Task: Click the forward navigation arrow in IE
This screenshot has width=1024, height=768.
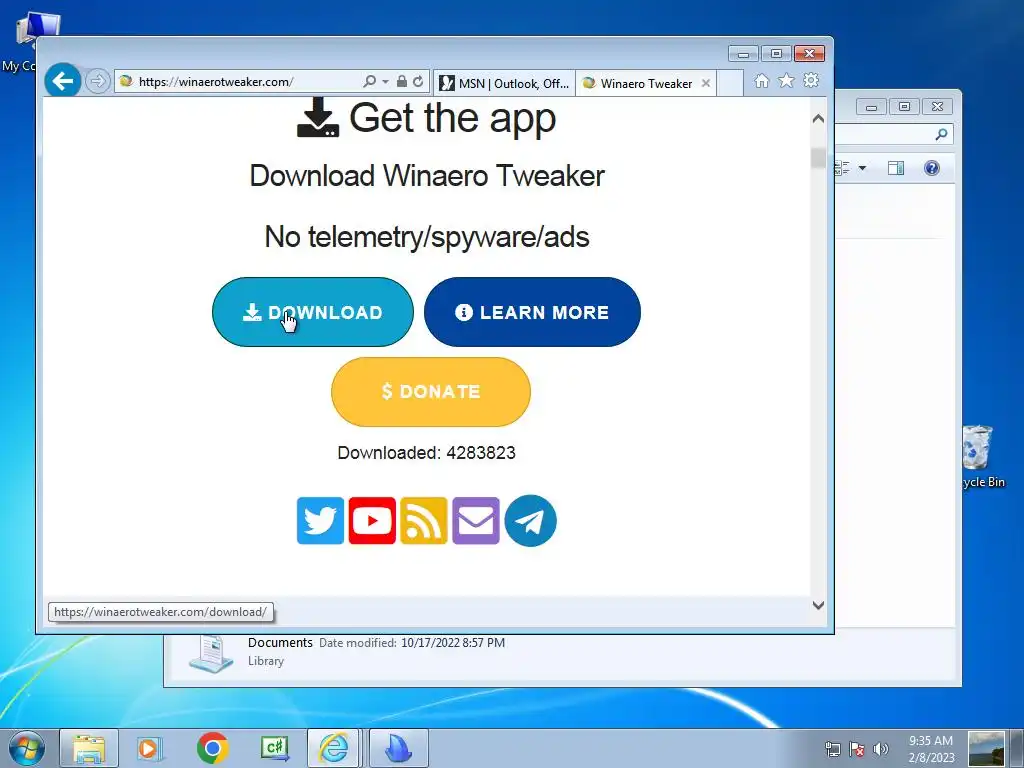Action: click(x=97, y=82)
